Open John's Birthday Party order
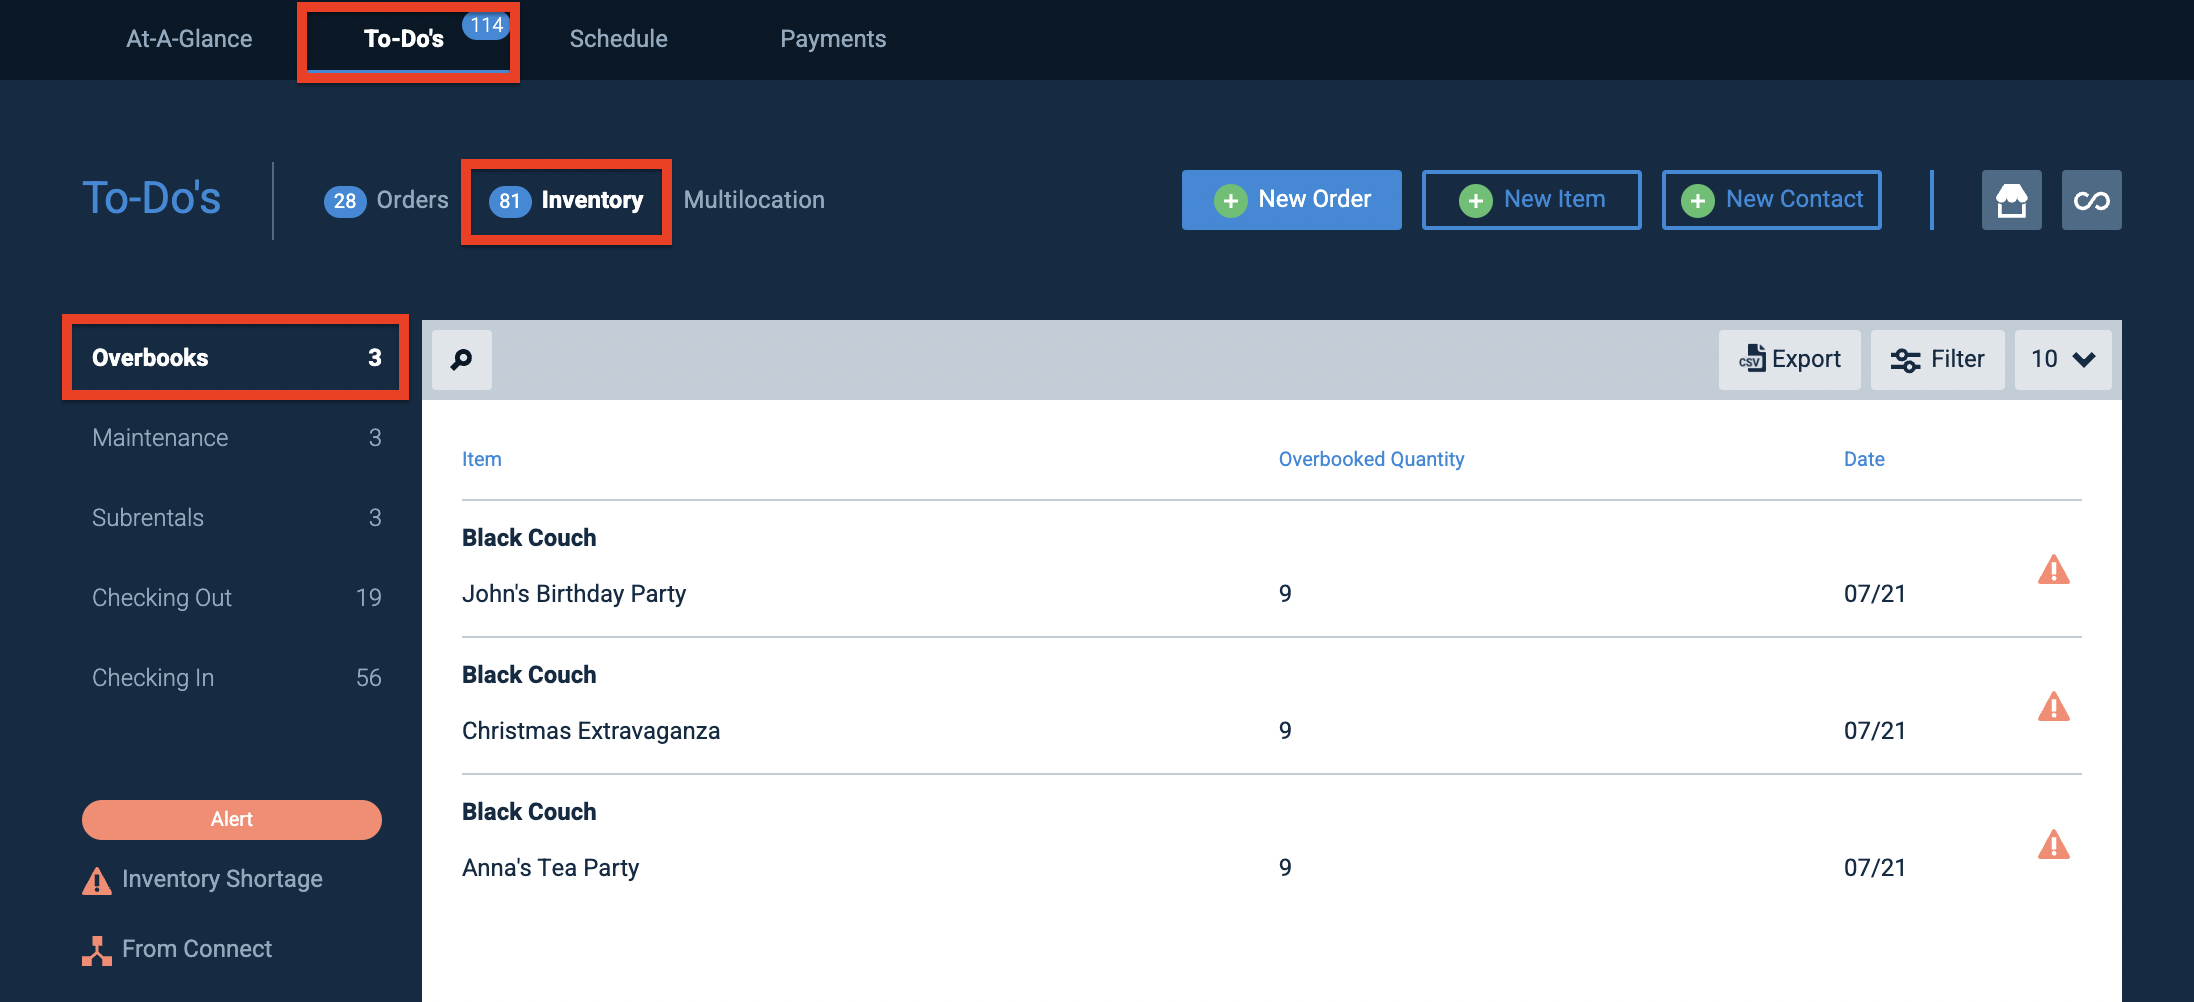Image resolution: width=2194 pixels, height=1002 pixels. [574, 594]
